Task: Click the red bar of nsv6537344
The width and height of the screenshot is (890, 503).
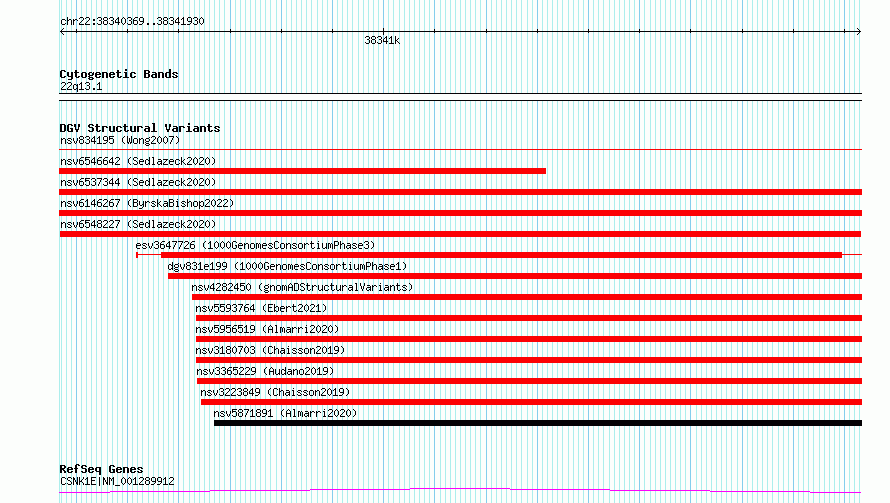Action: pyautogui.click(x=460, y=192)
